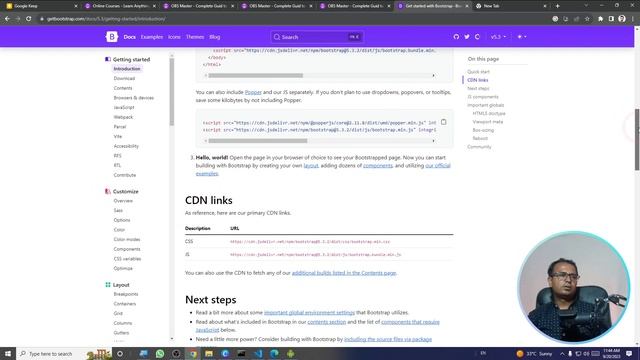Click the docs Search field
Viewport: 640px width, 360px height.
coord(317,37)
